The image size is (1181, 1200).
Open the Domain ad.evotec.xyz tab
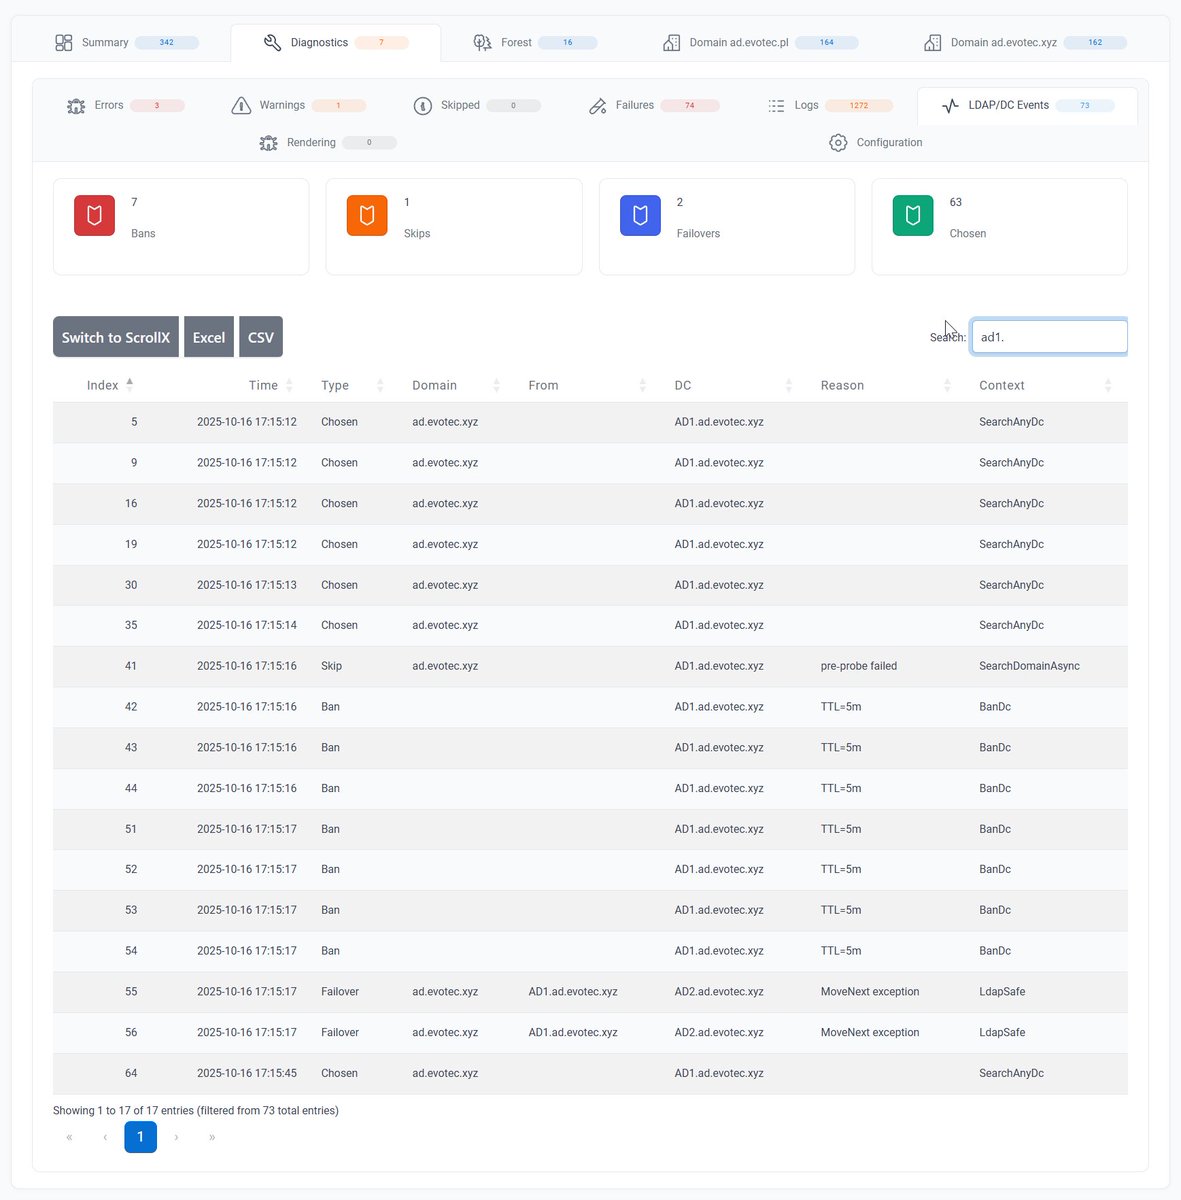(x=1025, y=43)
